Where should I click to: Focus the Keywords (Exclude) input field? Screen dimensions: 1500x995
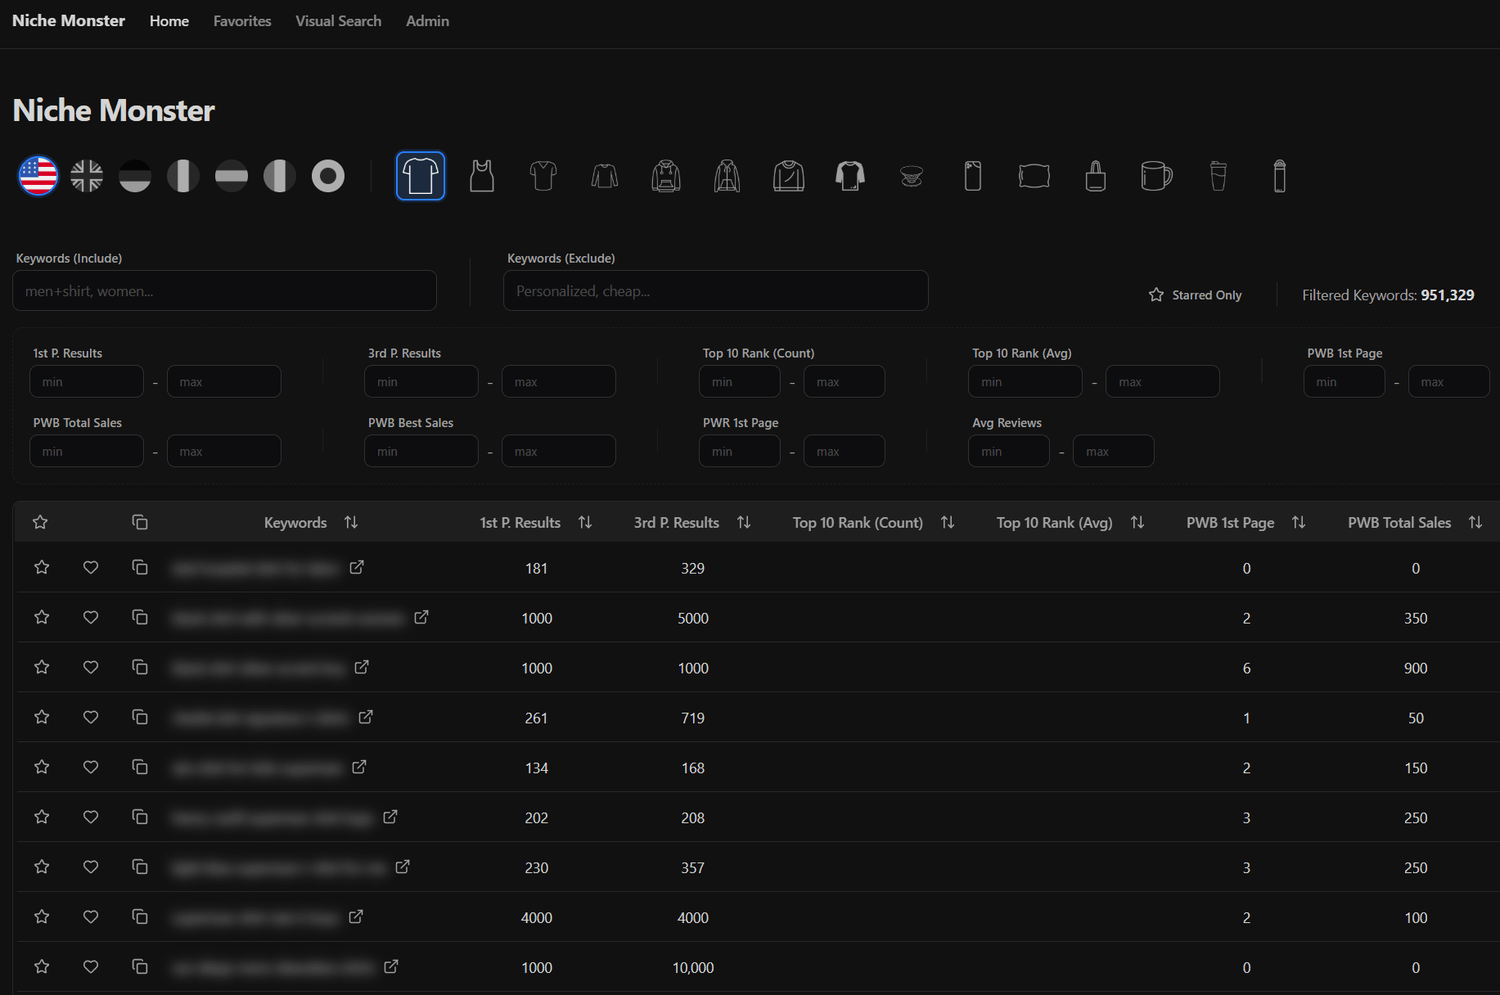716,291
